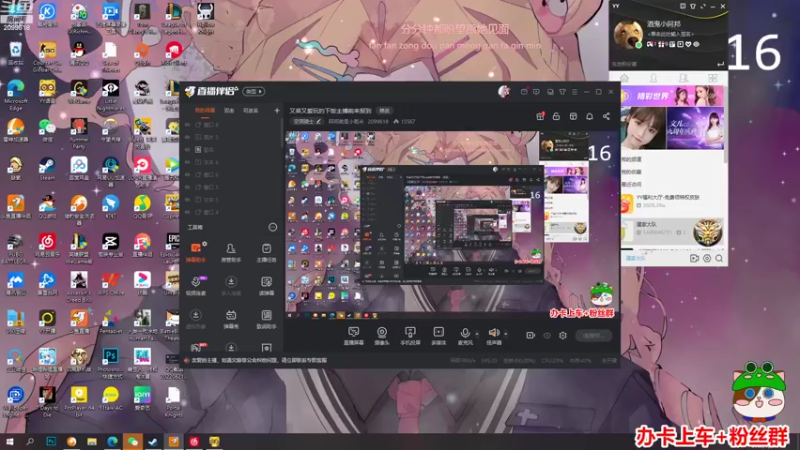Add 直播屏幕 screen capture source
Screen dimensions: 800x450
coord(354,336)
